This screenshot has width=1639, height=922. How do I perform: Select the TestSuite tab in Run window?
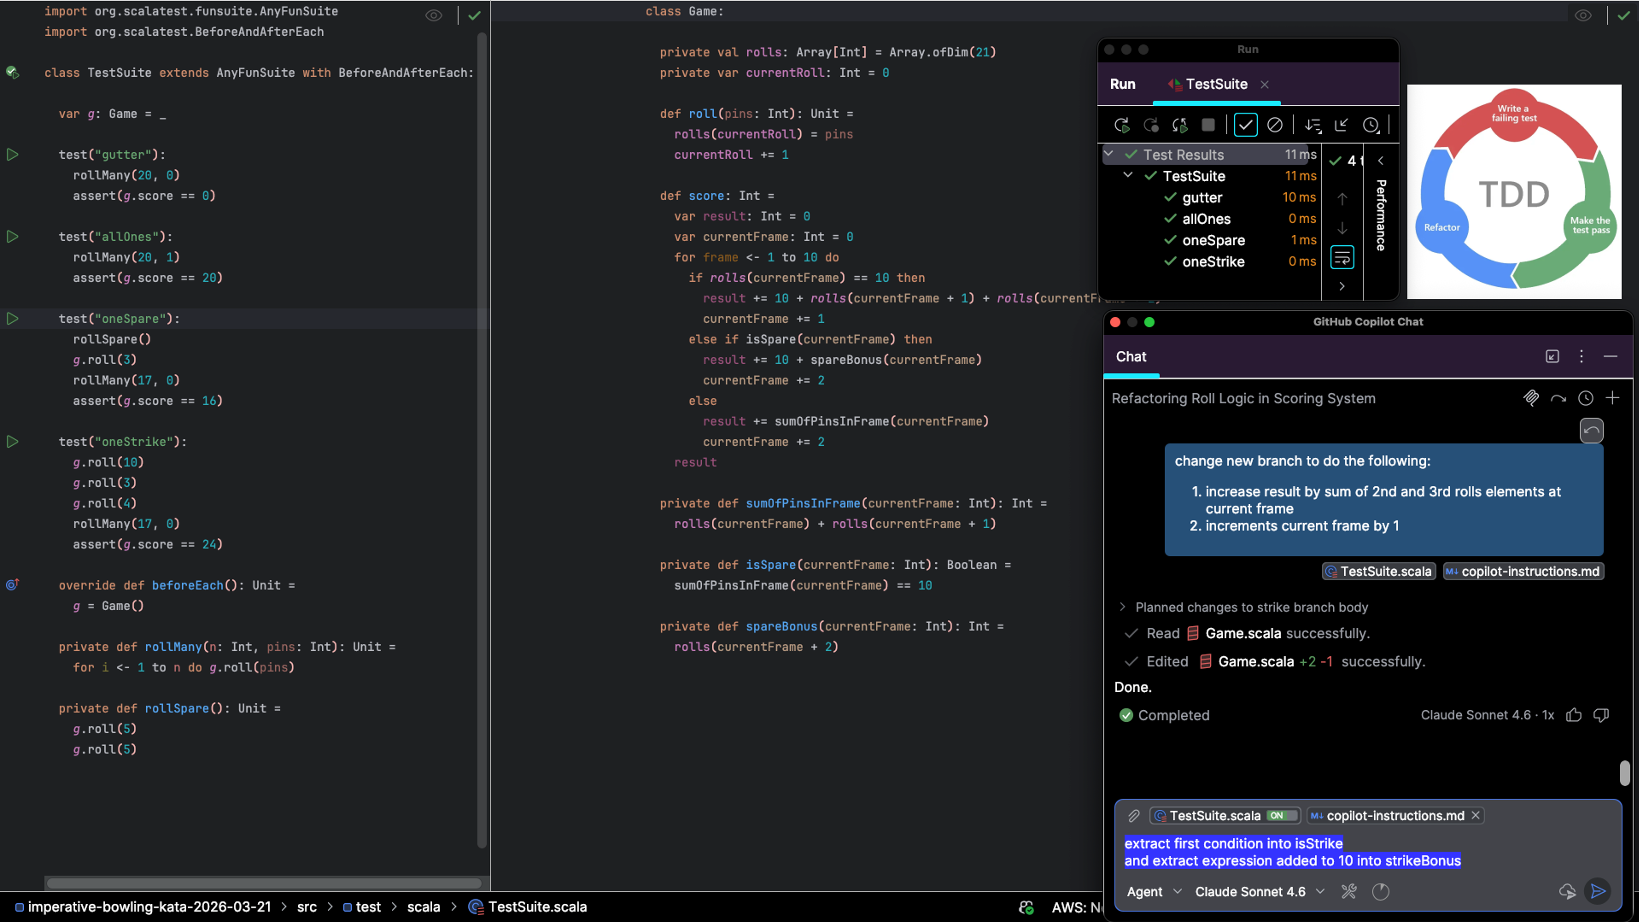1216,84
